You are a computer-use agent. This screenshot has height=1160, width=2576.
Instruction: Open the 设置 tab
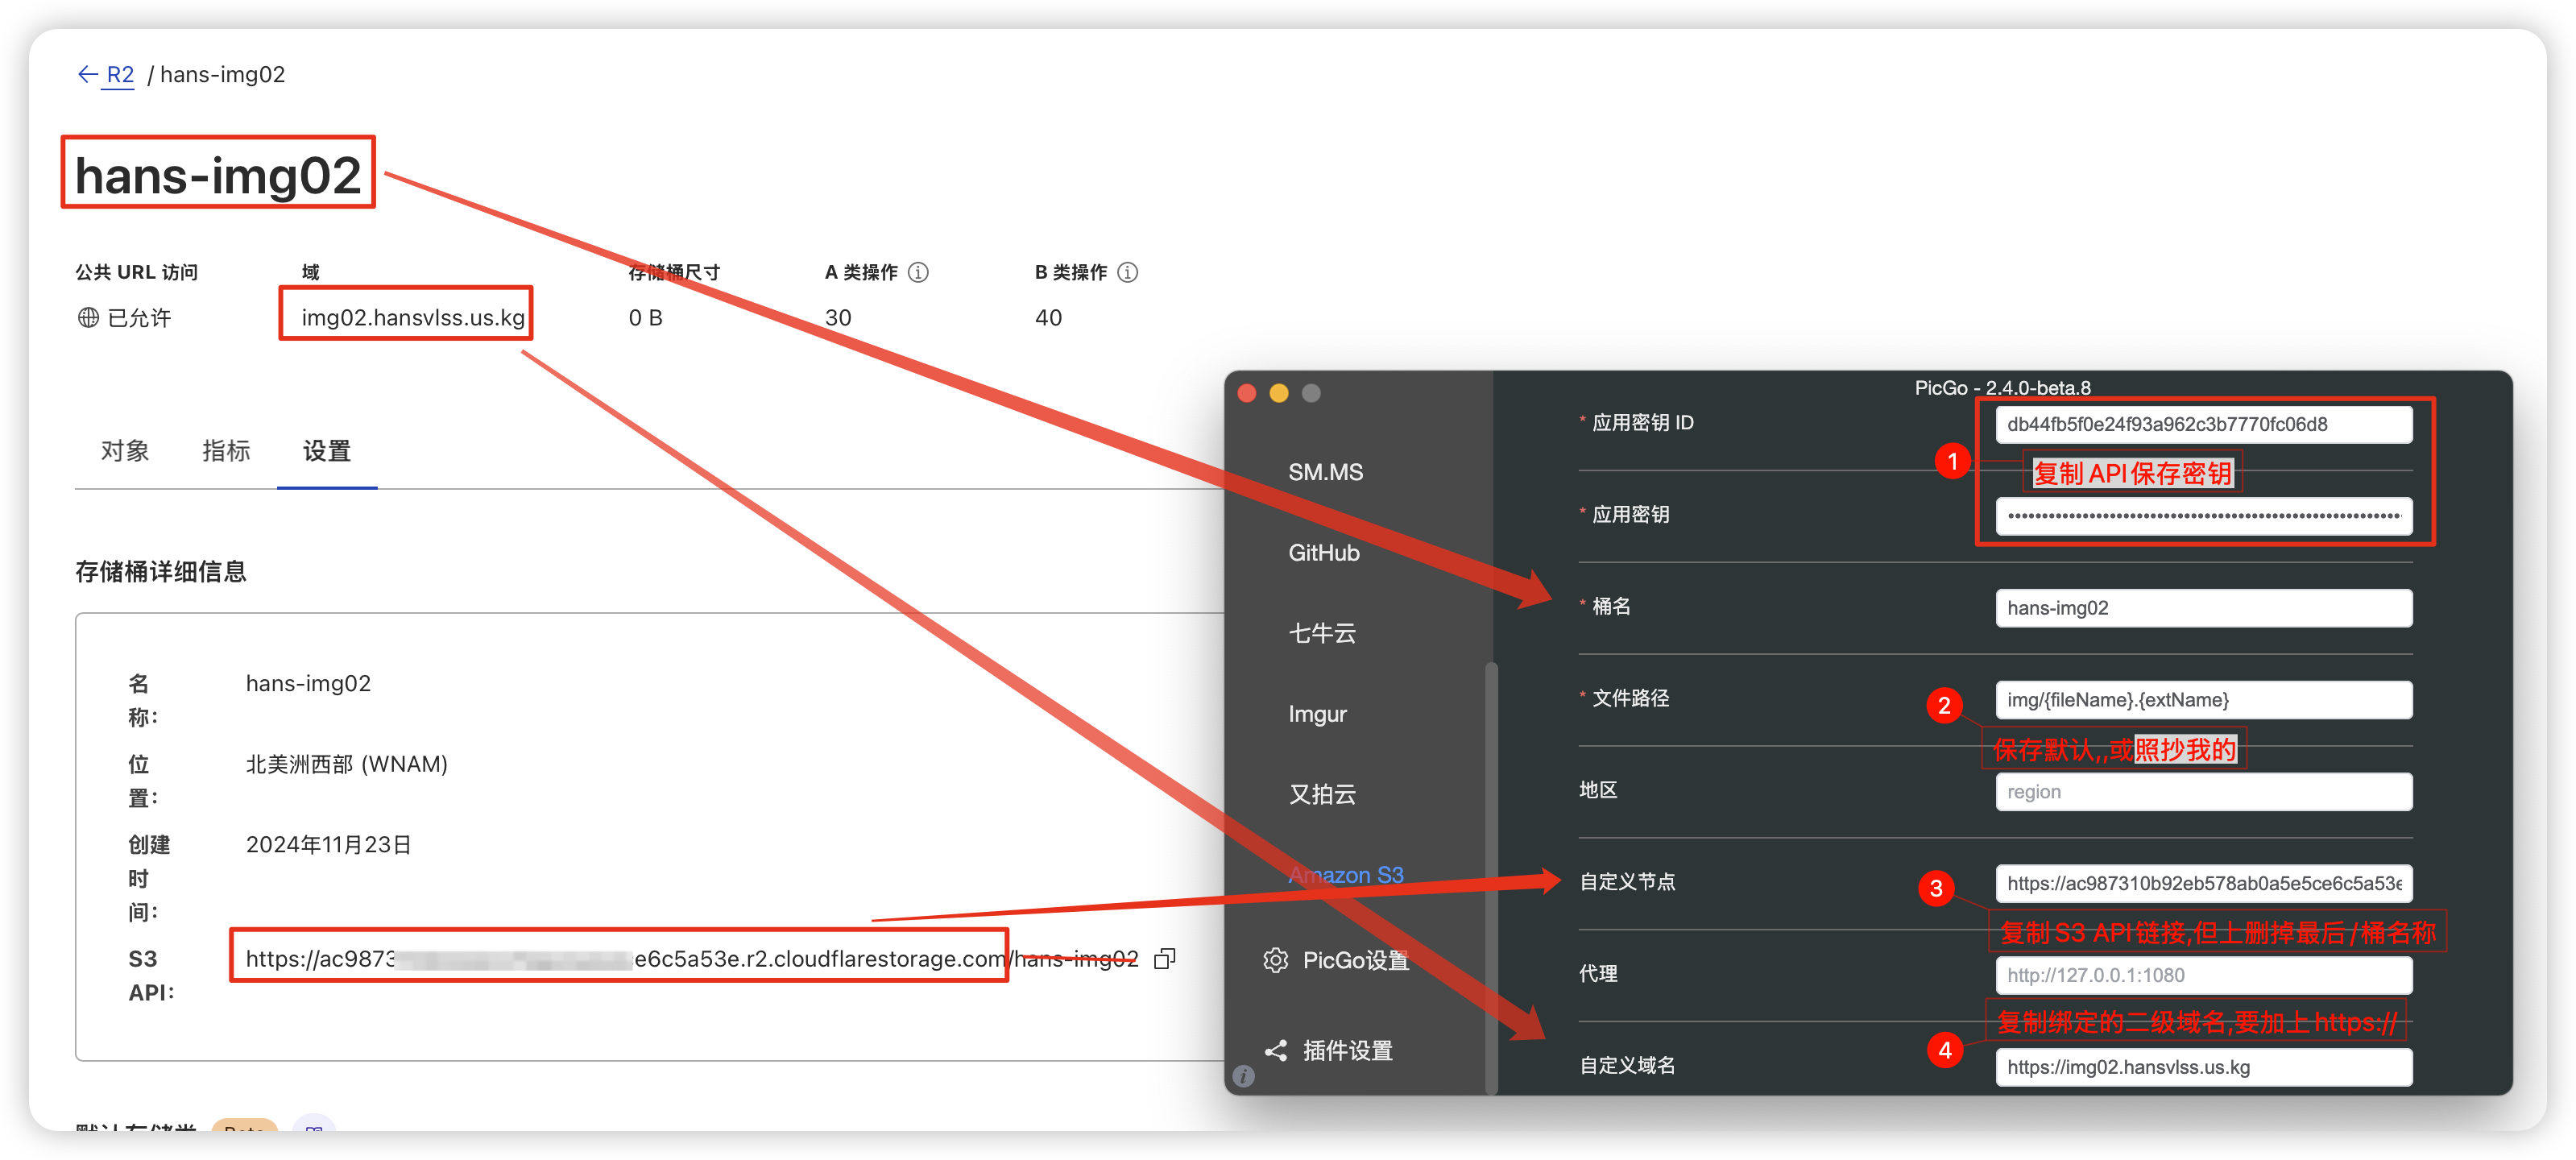click(x=327, y=451)
